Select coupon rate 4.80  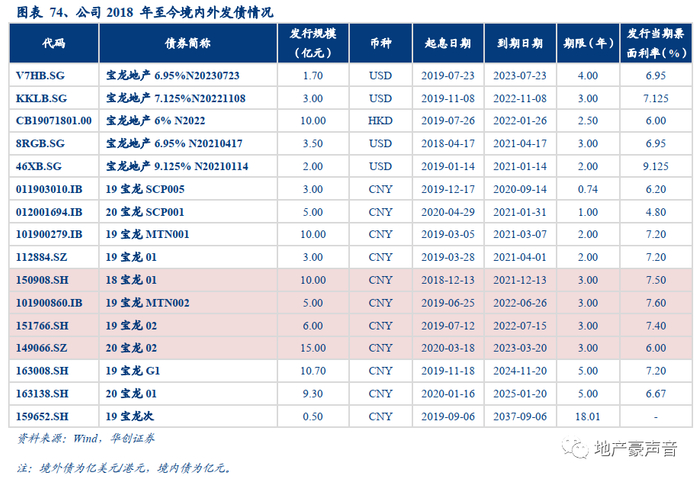tap(656, 212)
